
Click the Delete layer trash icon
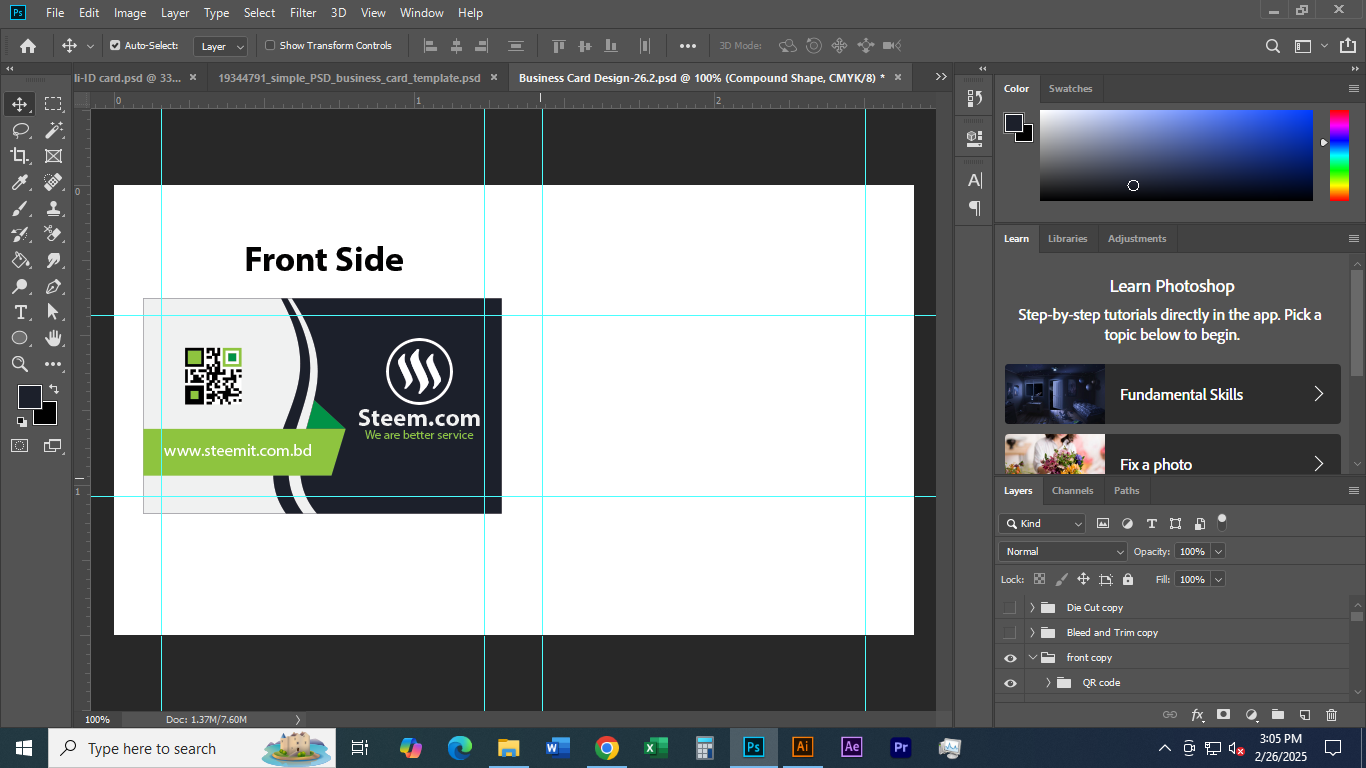pos(1331,715)
